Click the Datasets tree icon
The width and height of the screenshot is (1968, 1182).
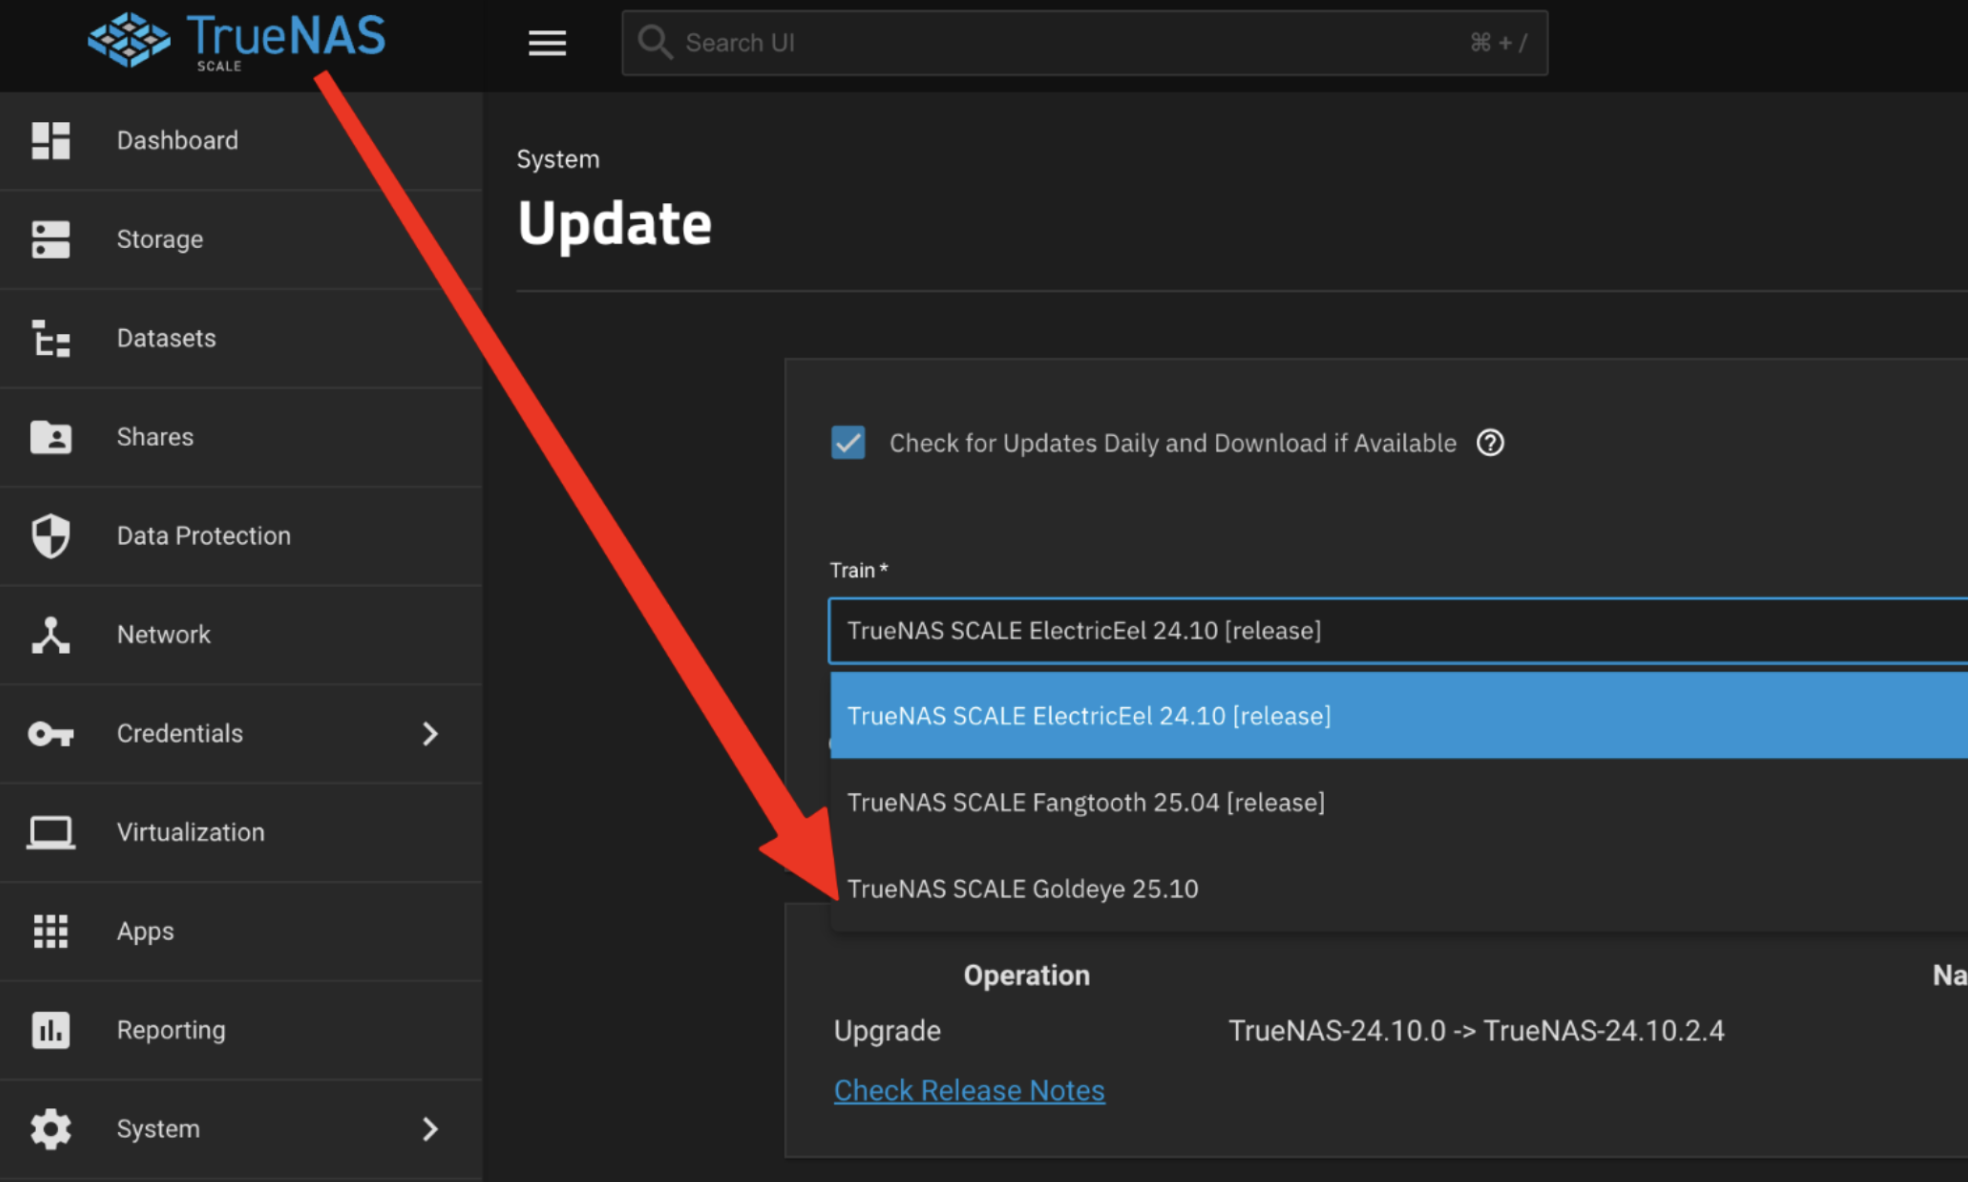pos(50,339)
